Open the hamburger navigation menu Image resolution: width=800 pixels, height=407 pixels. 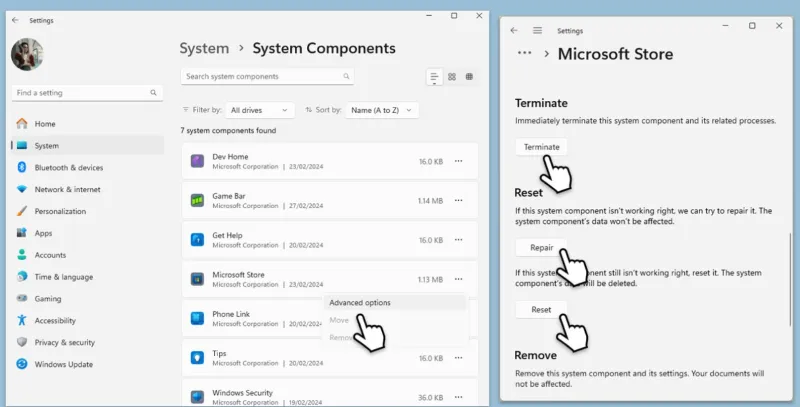pyautogui.click(x=537, y=31)
